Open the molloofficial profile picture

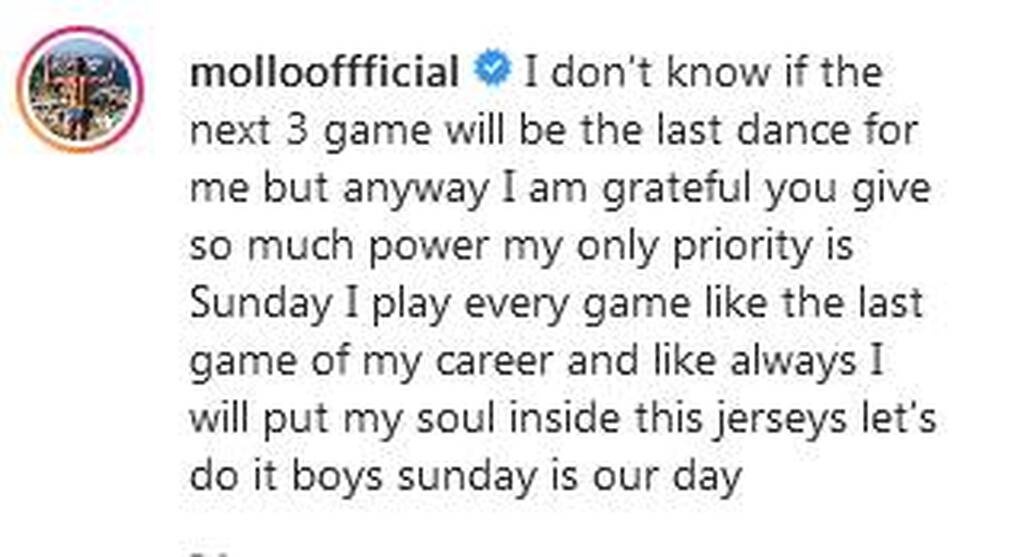tap(80, 90)
